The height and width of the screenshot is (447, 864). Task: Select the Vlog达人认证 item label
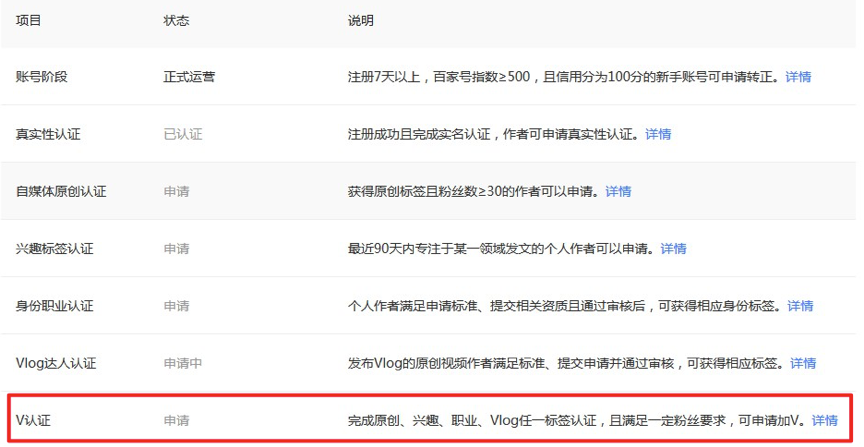click(x=56, y=363)
